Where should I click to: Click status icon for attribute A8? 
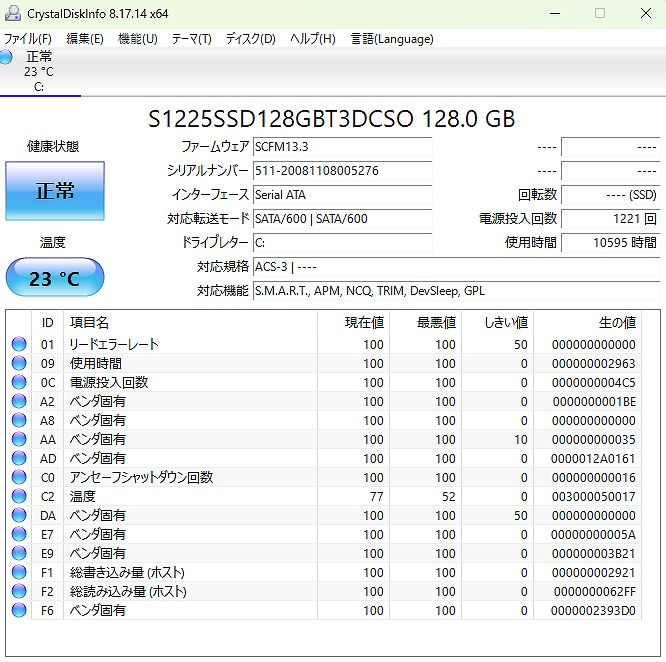(19, 420)
